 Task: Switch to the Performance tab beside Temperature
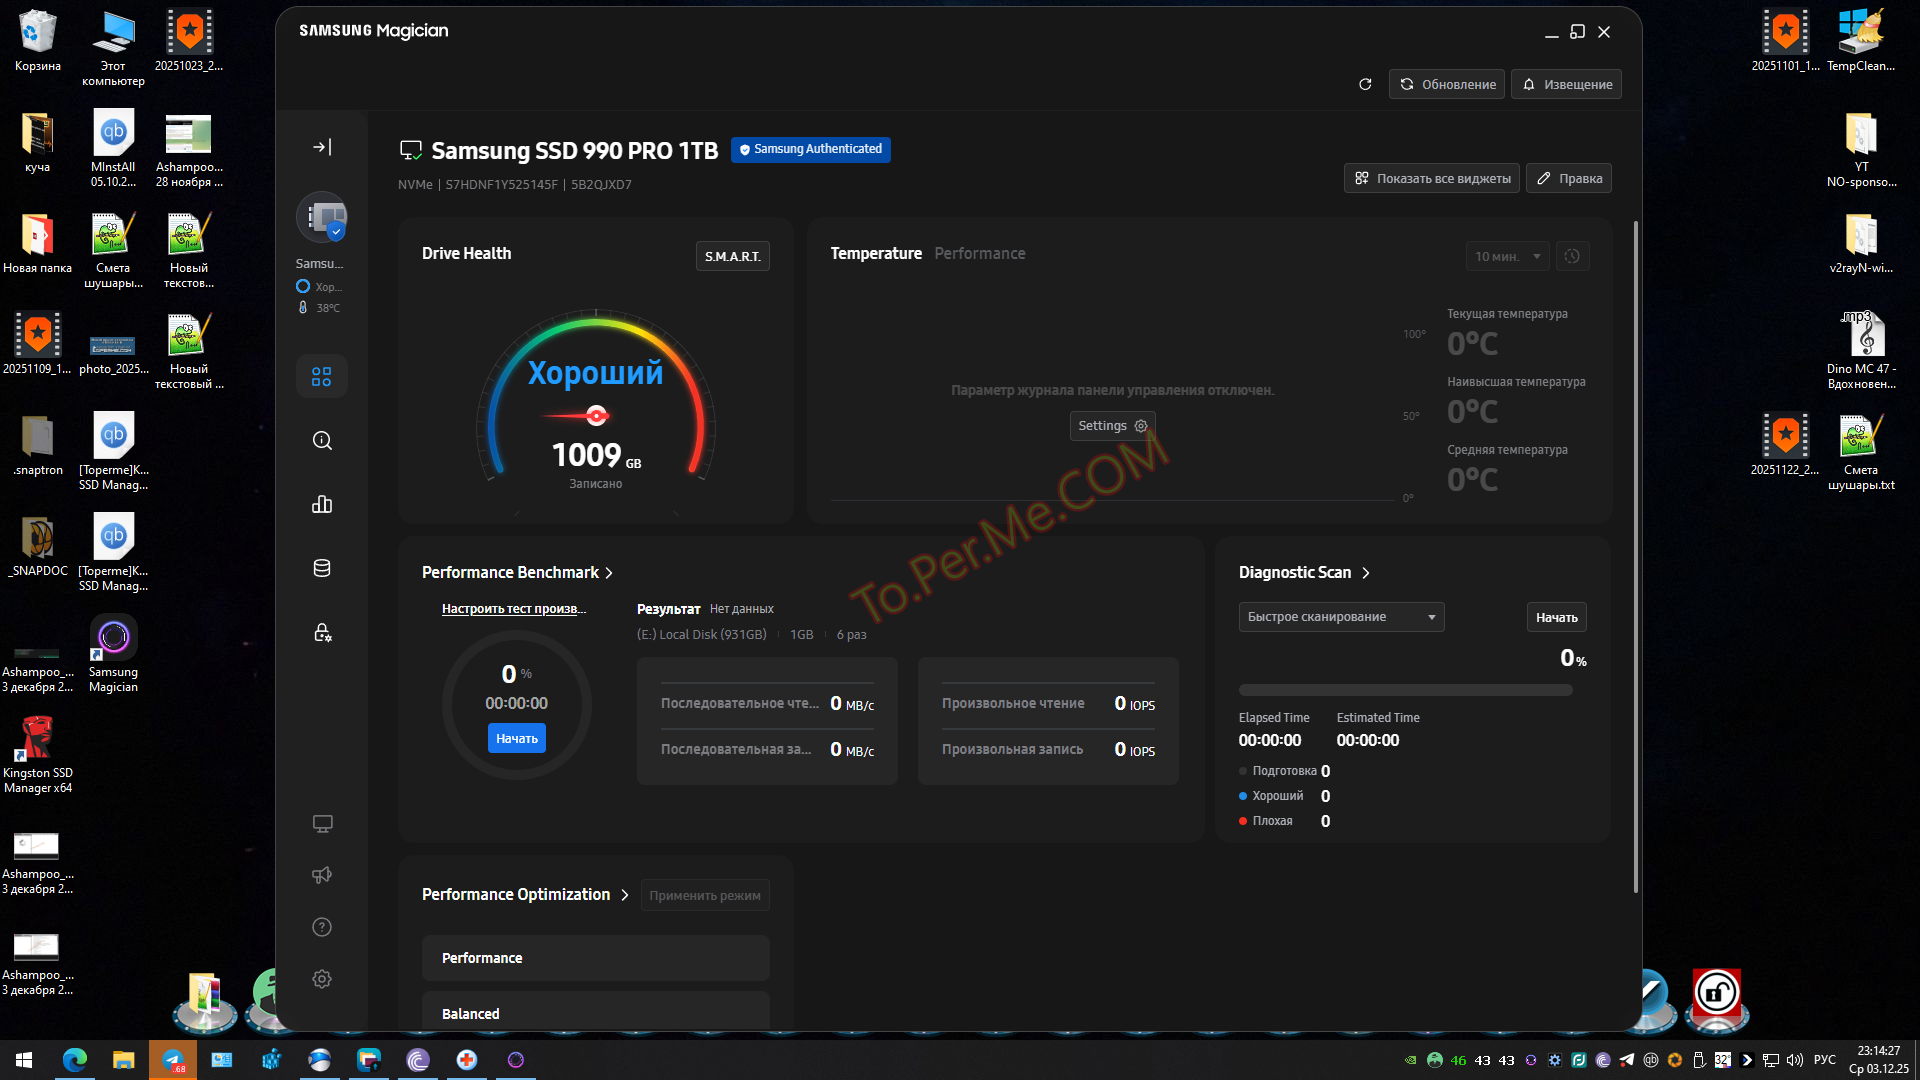979,254
